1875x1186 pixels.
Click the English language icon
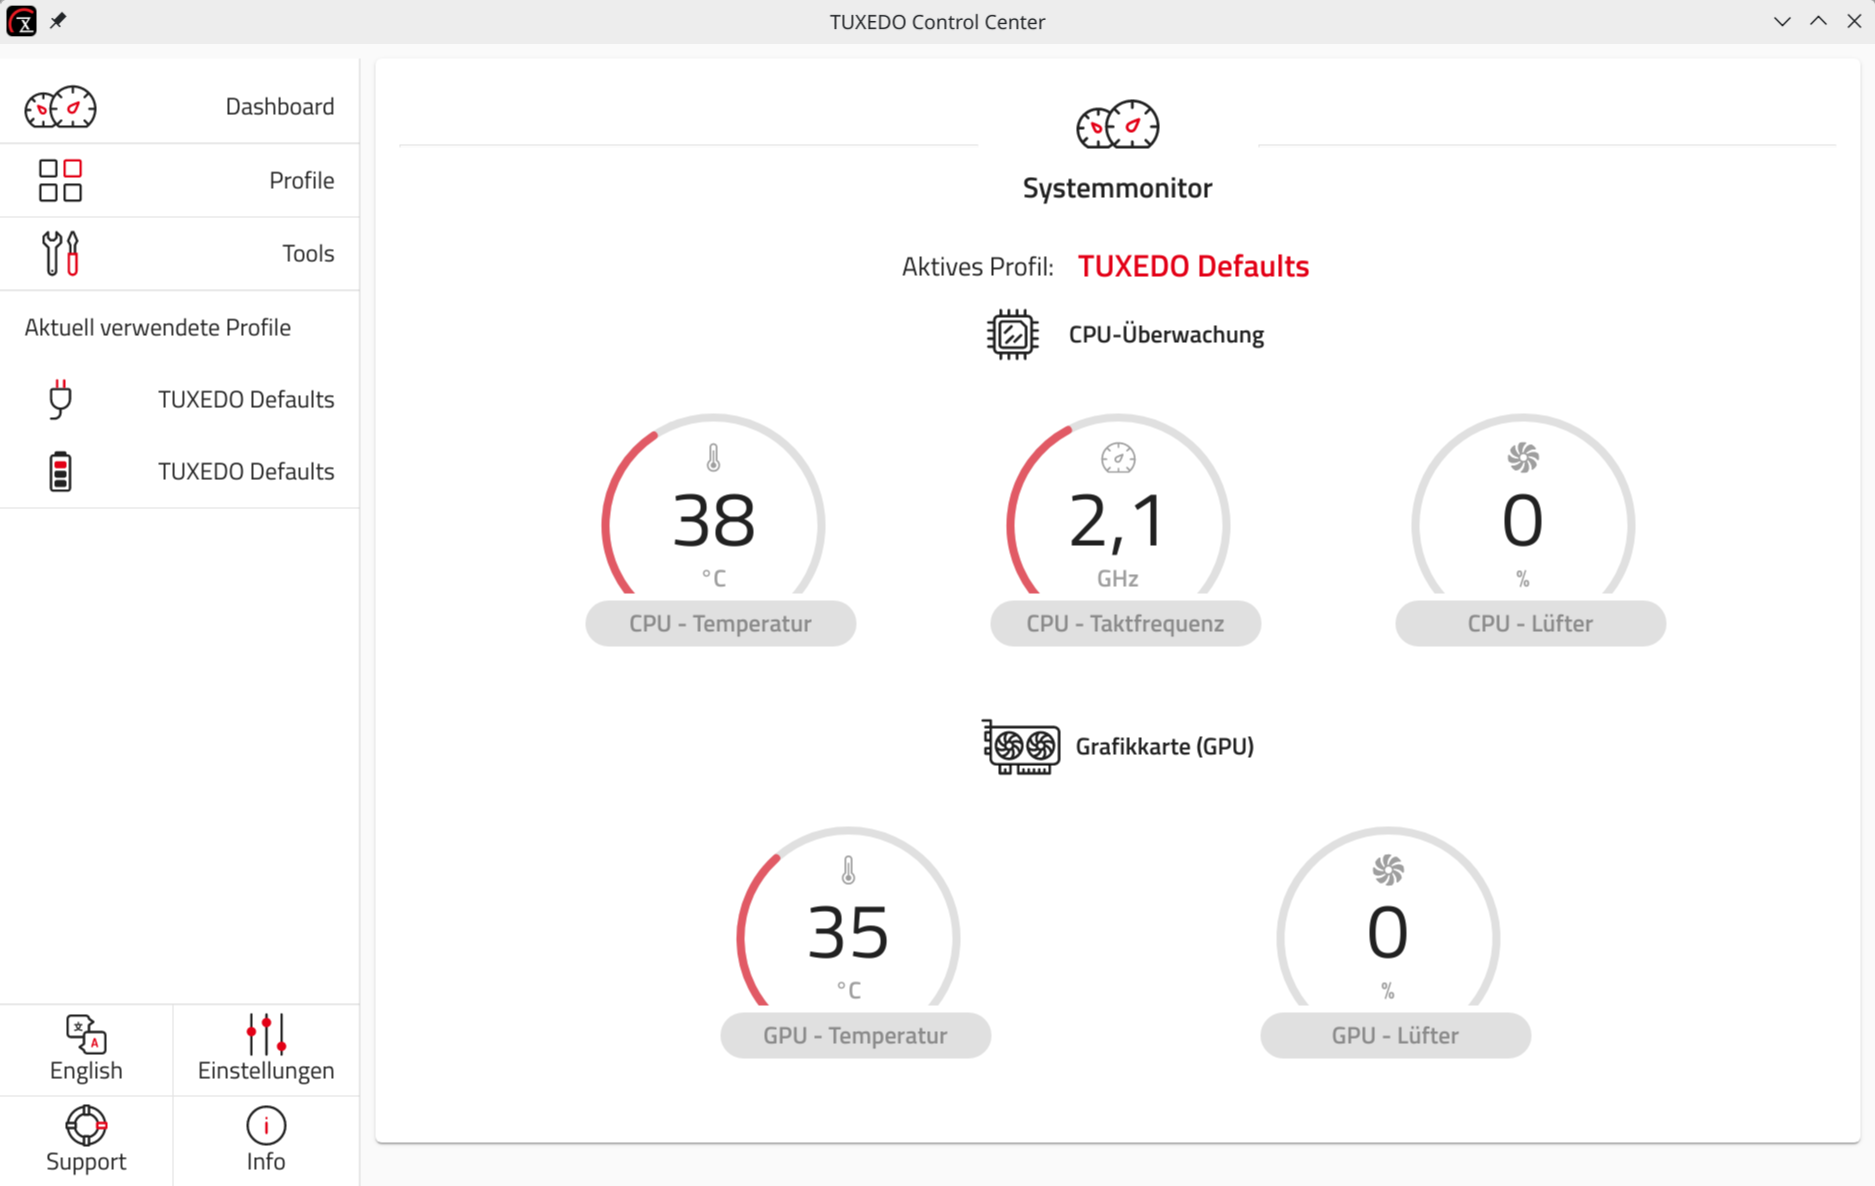pyautogui.click(x=86, y=1034)
